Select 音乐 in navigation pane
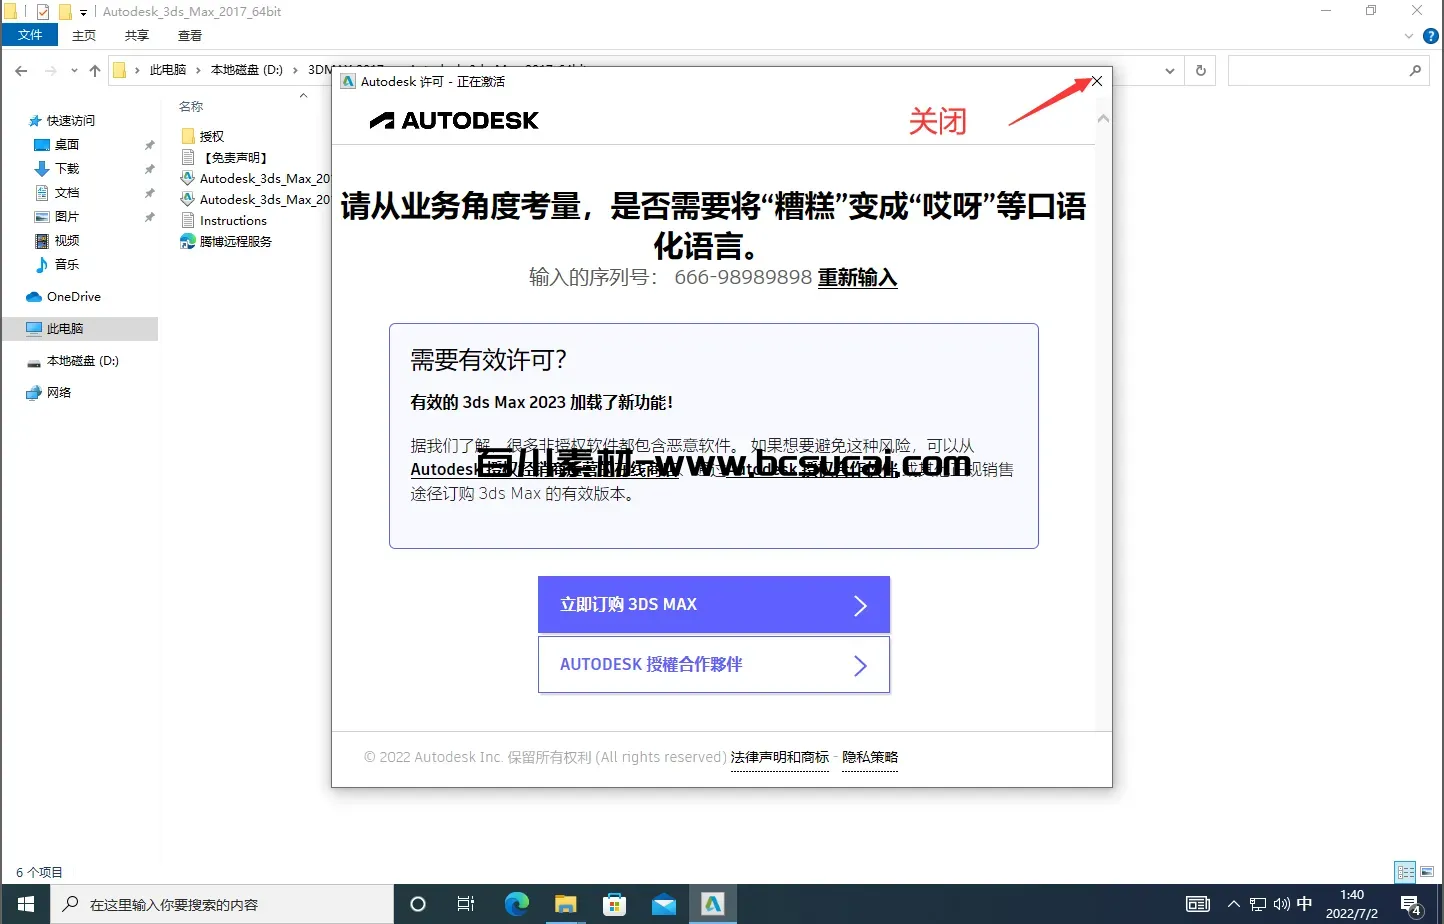This screenshot has width=1444, height=924. pyautogui.click(x=66, y=264)
